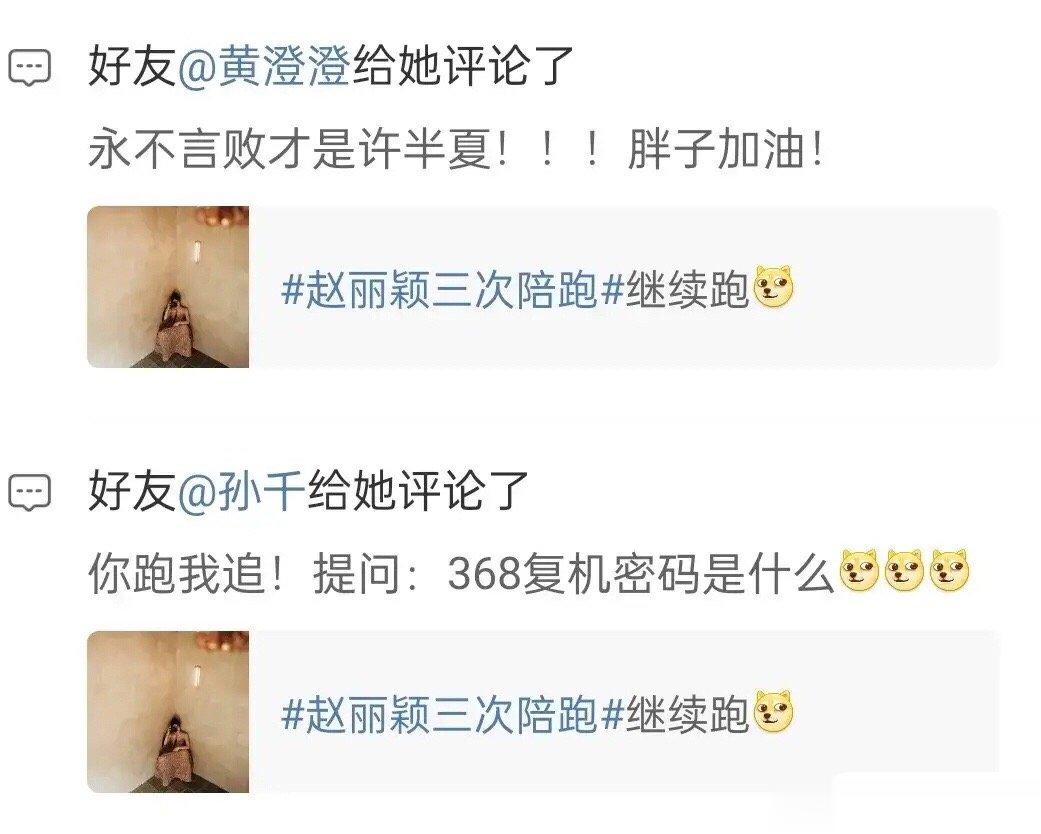The width and height of the screenshot is (1041, 834).
Task: Open the thumbnail photo in the first post card
Action: pos(168,287)
